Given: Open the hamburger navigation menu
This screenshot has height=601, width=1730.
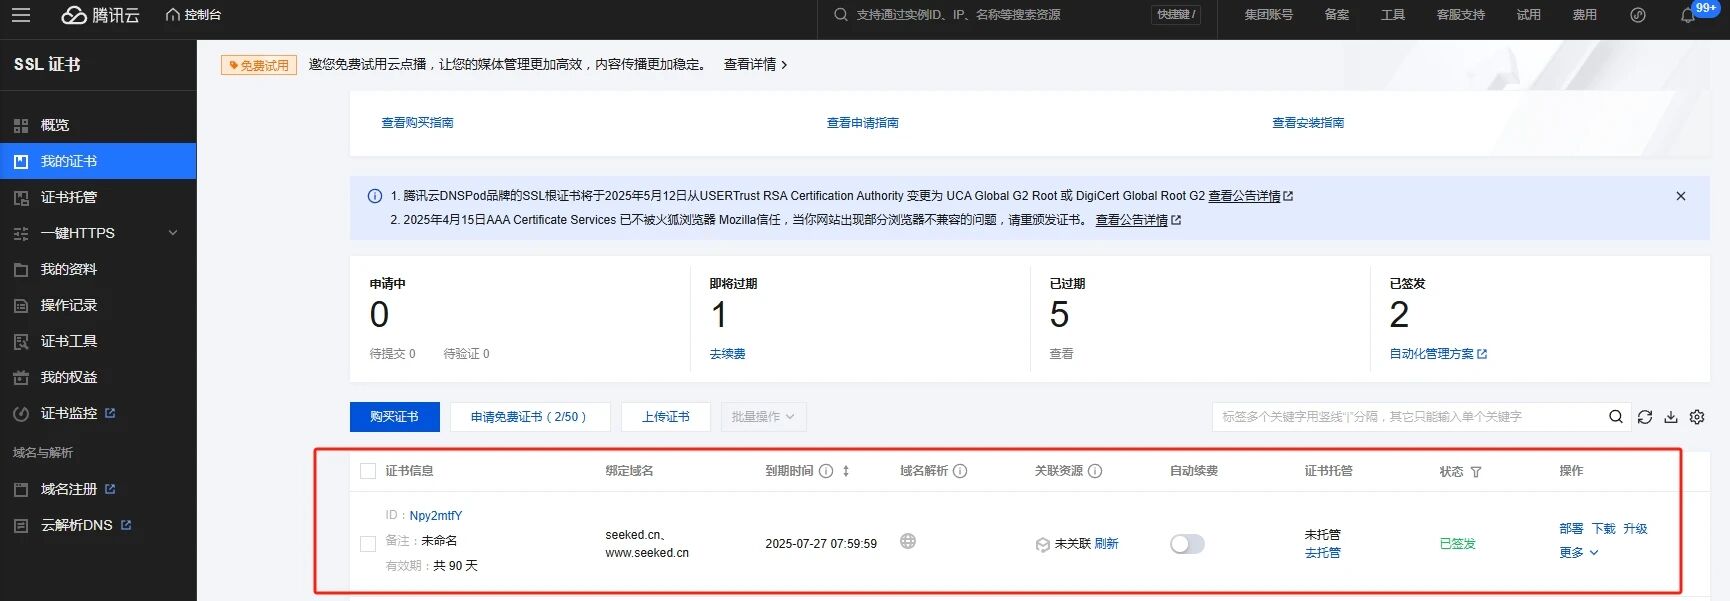Looking at the screenshot, I should pyautogui.click(x=20, y=15).
